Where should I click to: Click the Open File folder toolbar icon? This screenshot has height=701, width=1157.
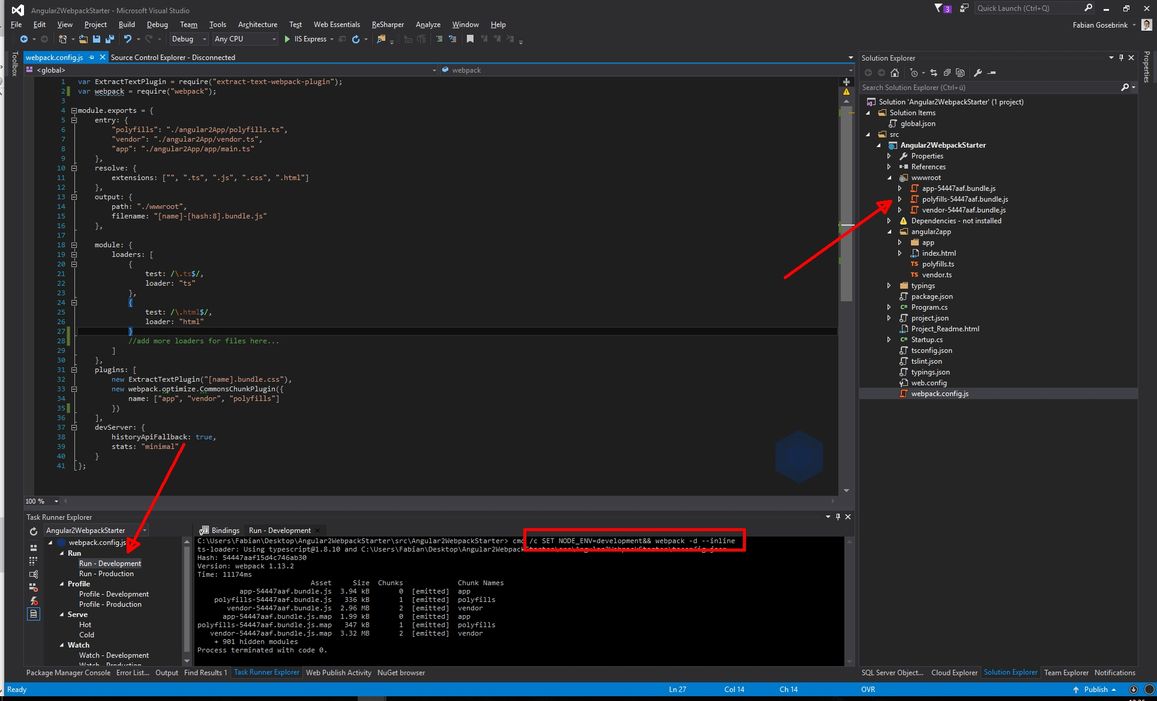(x=83, y=39)
